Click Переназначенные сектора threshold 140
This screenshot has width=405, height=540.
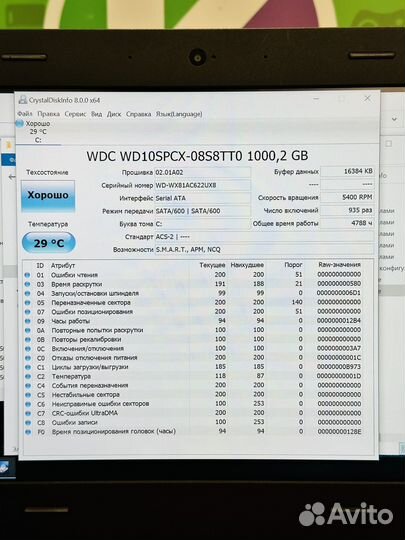(x=297, y=302)
